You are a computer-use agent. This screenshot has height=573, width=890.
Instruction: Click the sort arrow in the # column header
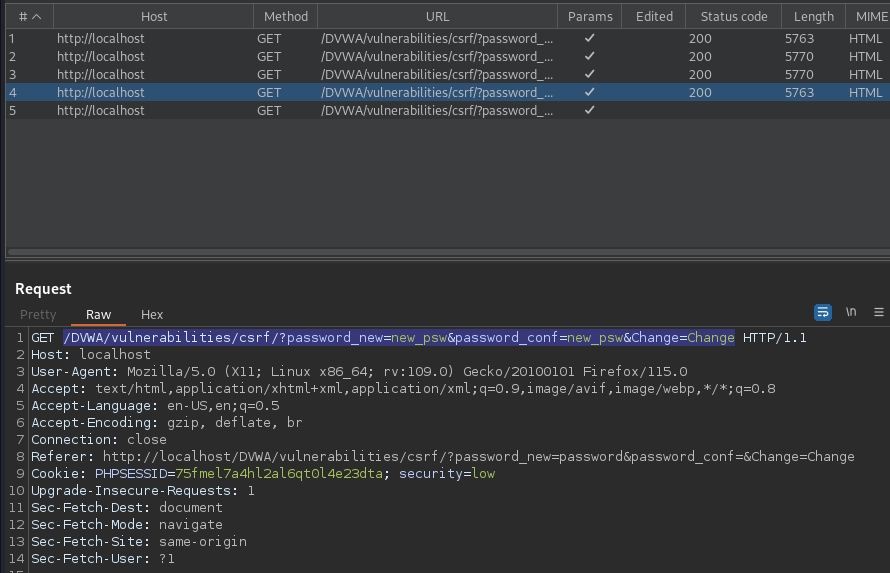[37, 17]
